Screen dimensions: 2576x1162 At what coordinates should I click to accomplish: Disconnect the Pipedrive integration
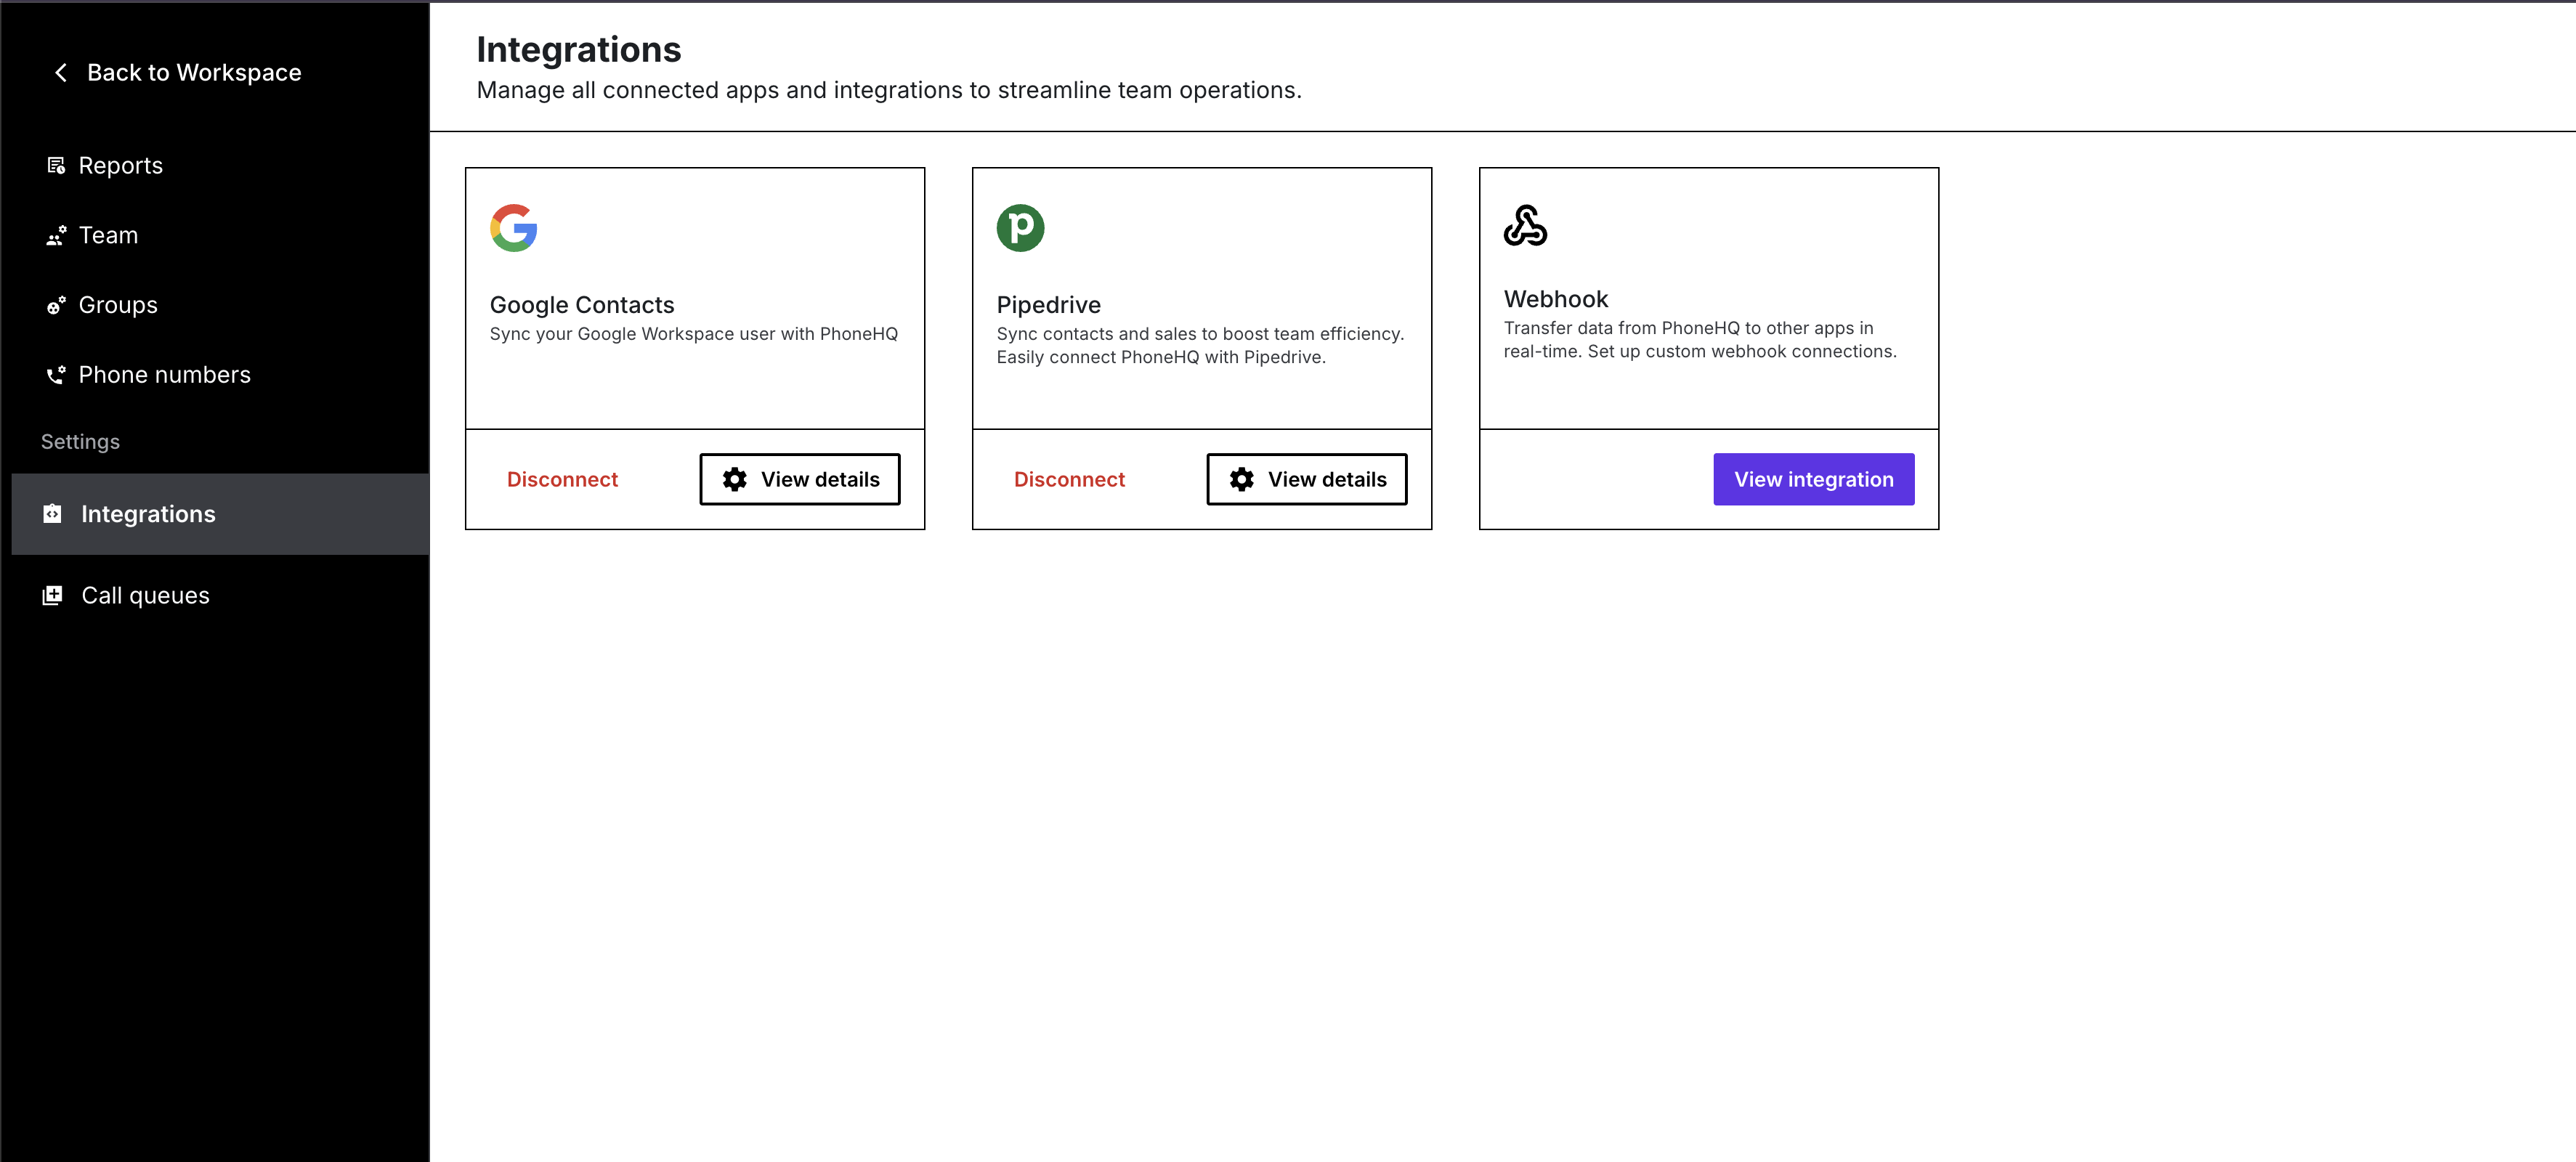(1069, 480)
